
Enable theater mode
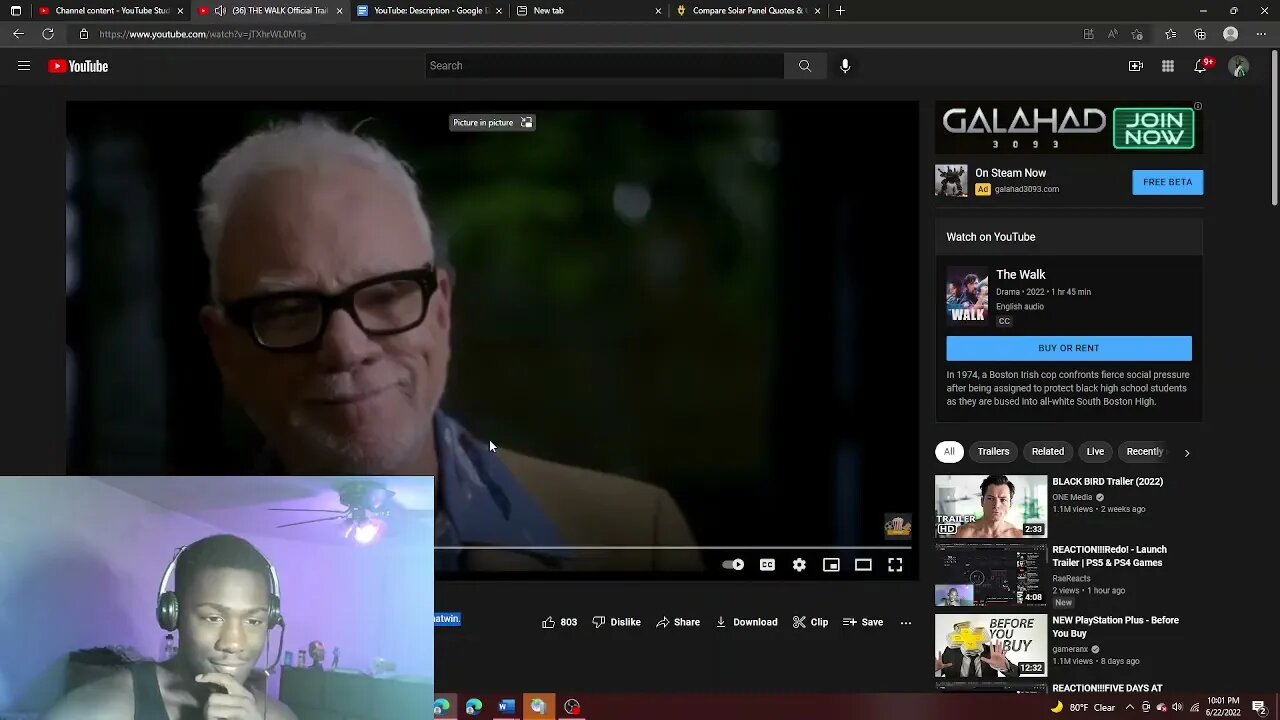click(863, 565)
